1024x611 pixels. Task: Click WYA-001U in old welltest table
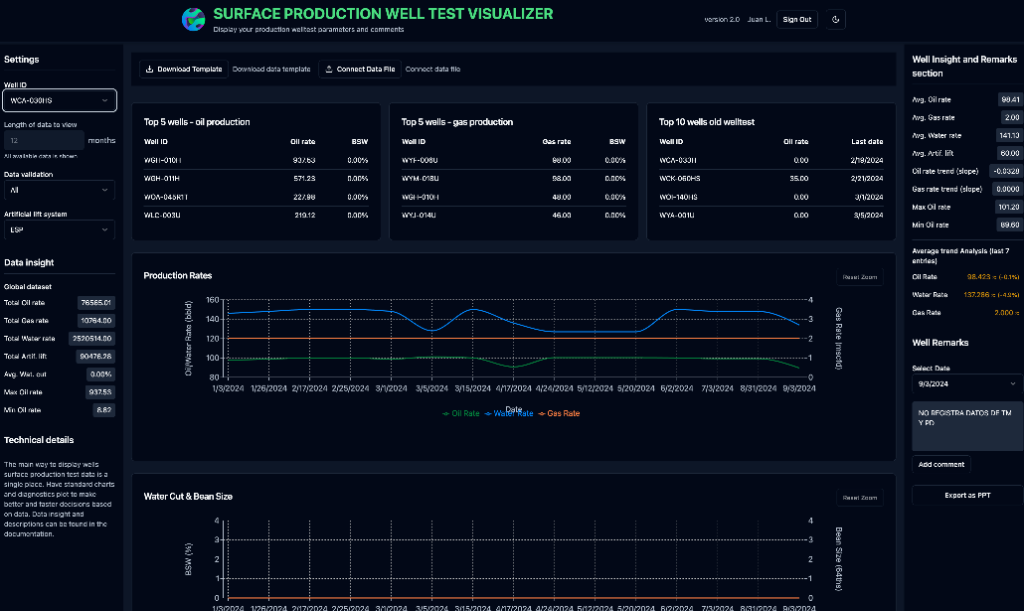click(x=677, y=215)
